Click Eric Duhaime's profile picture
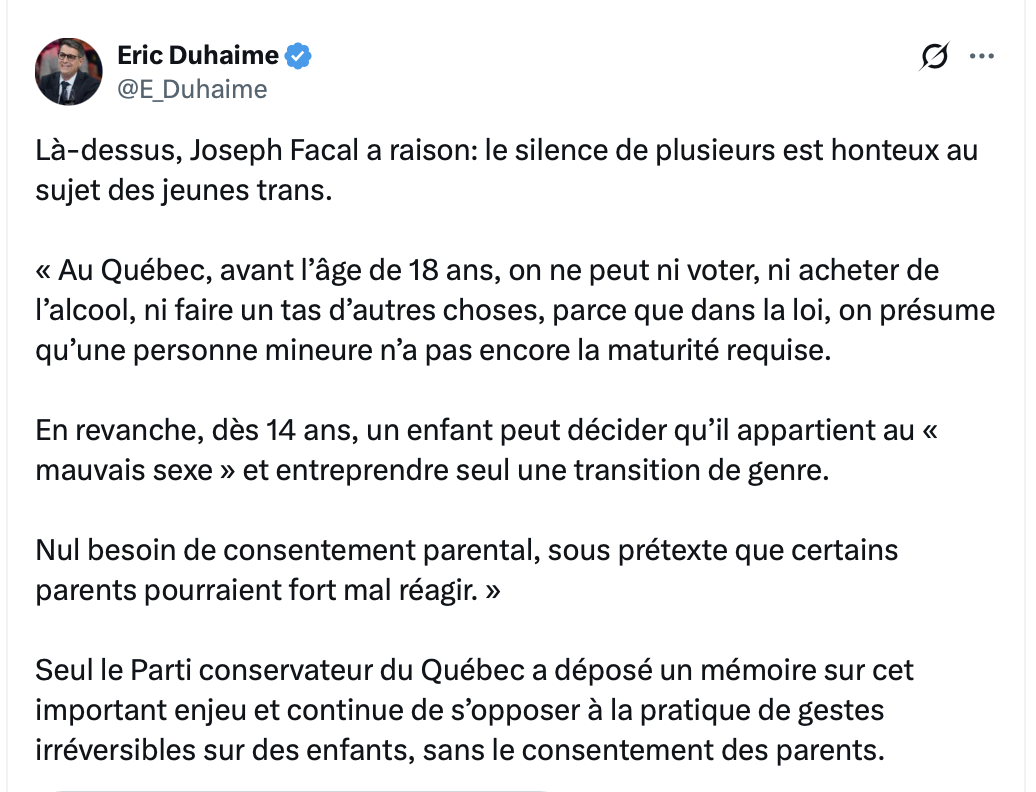 click(x=69, y=72)
